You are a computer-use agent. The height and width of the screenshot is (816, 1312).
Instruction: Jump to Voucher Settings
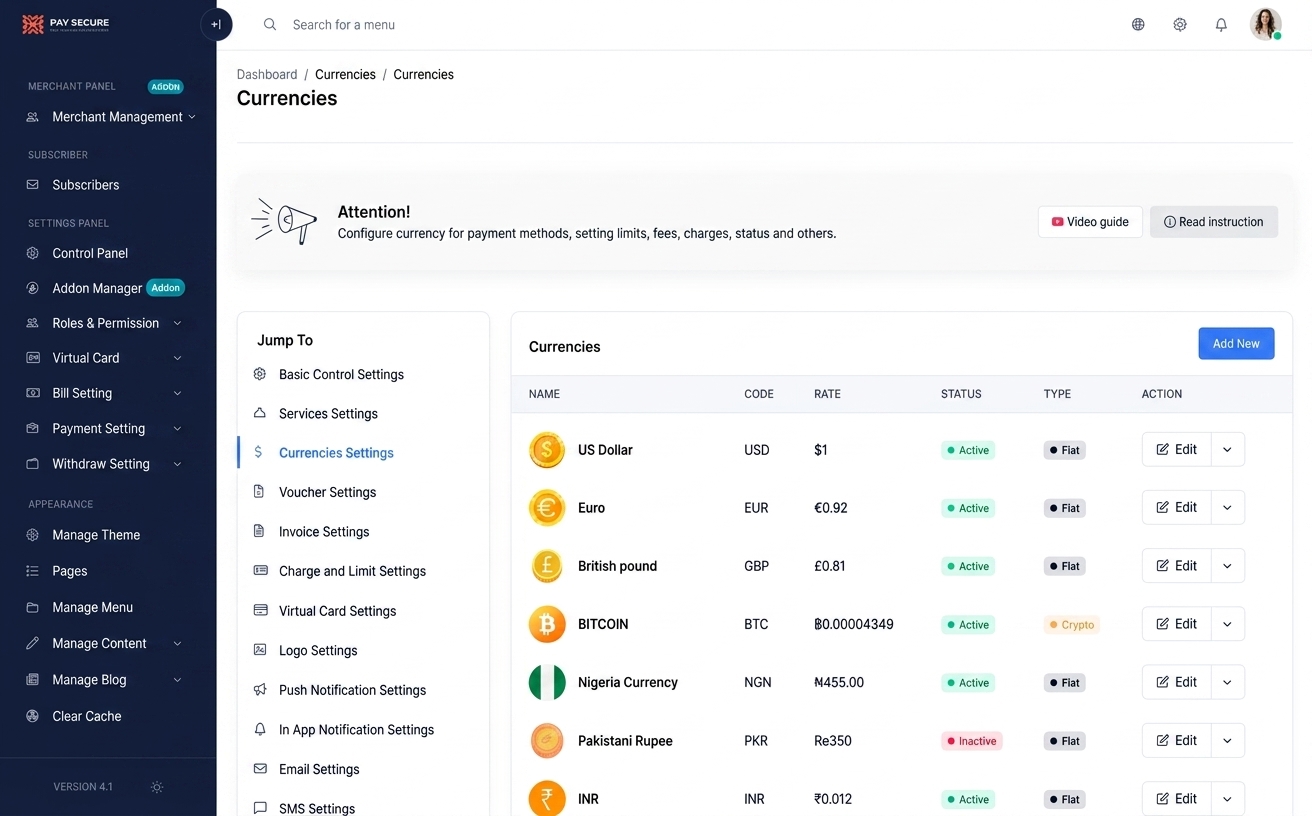(x=327, y=492)
